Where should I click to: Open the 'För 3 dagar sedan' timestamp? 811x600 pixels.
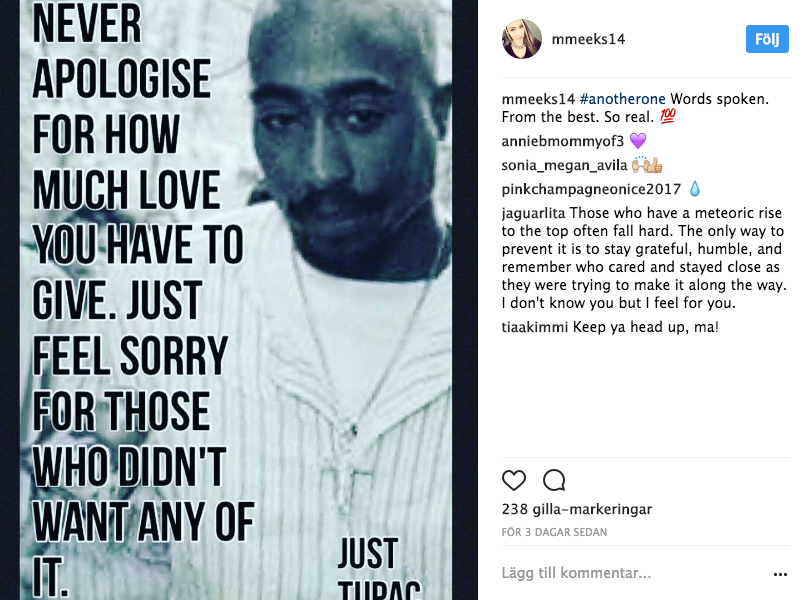click(554, 532)
